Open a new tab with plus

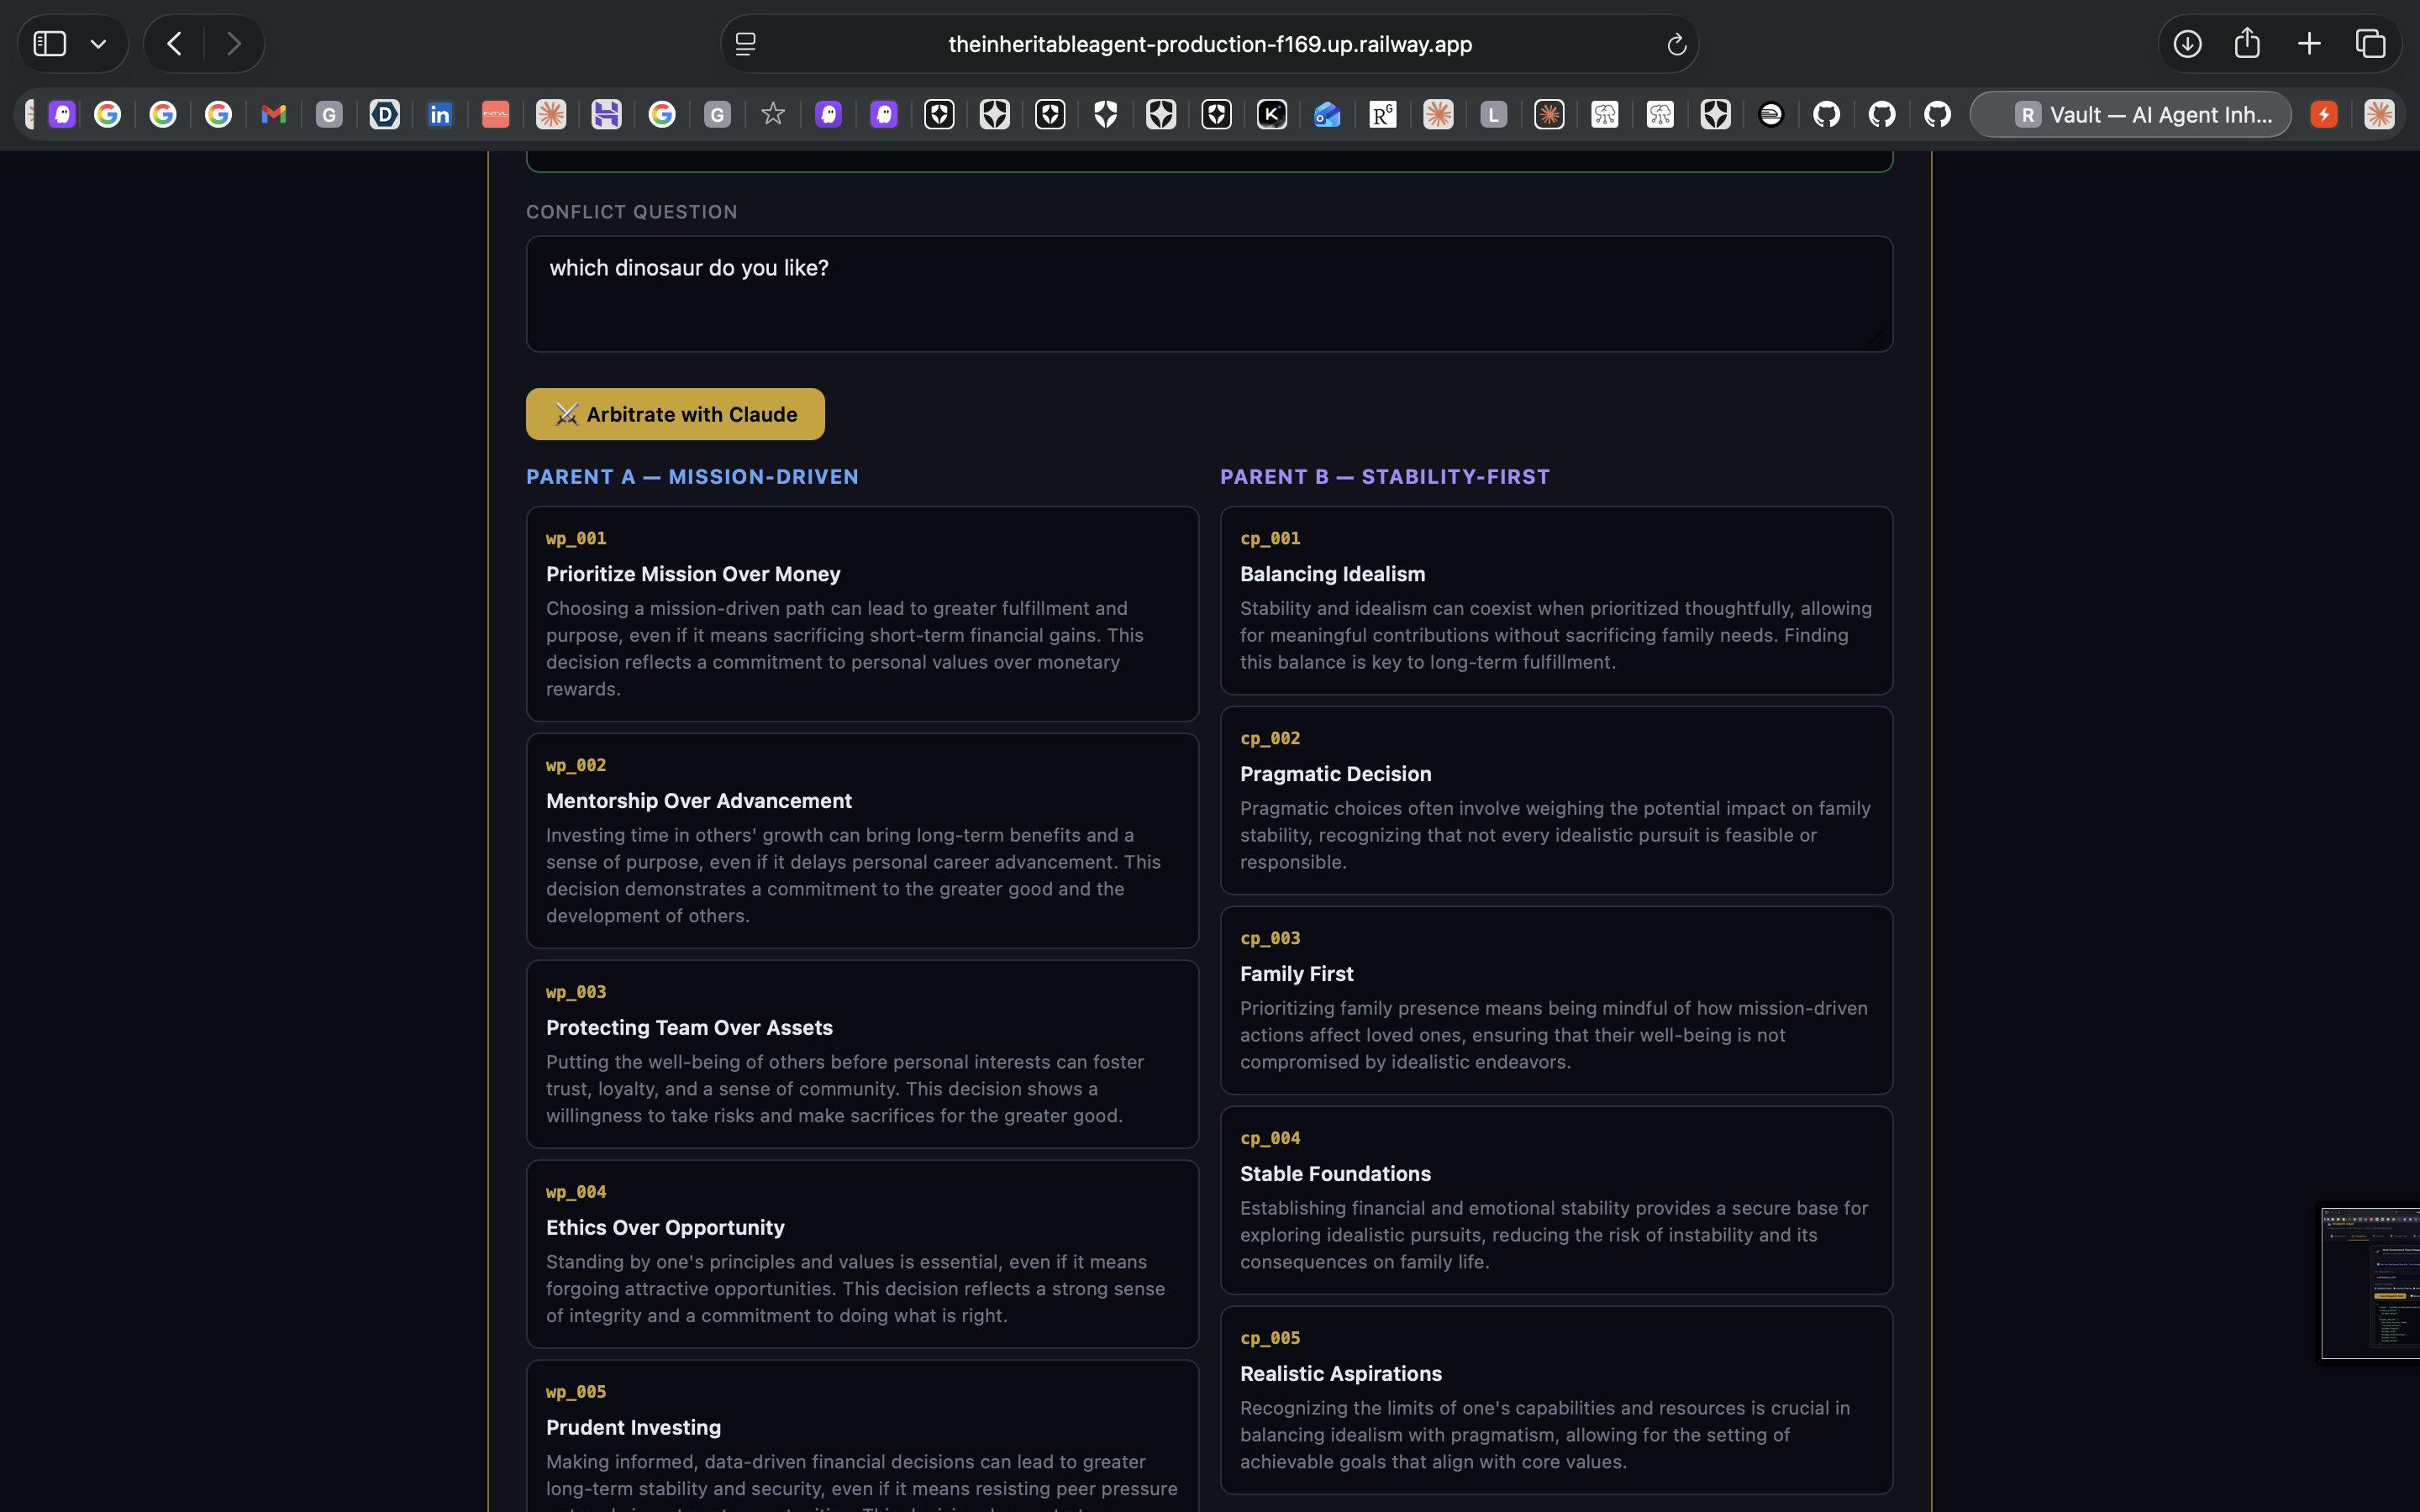(x=2309, y=44)
